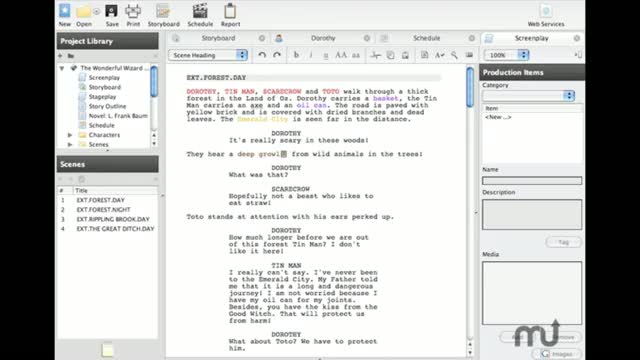Click the Tag button
The width and height of the screenshot is (640, 360).
point(563,242)
